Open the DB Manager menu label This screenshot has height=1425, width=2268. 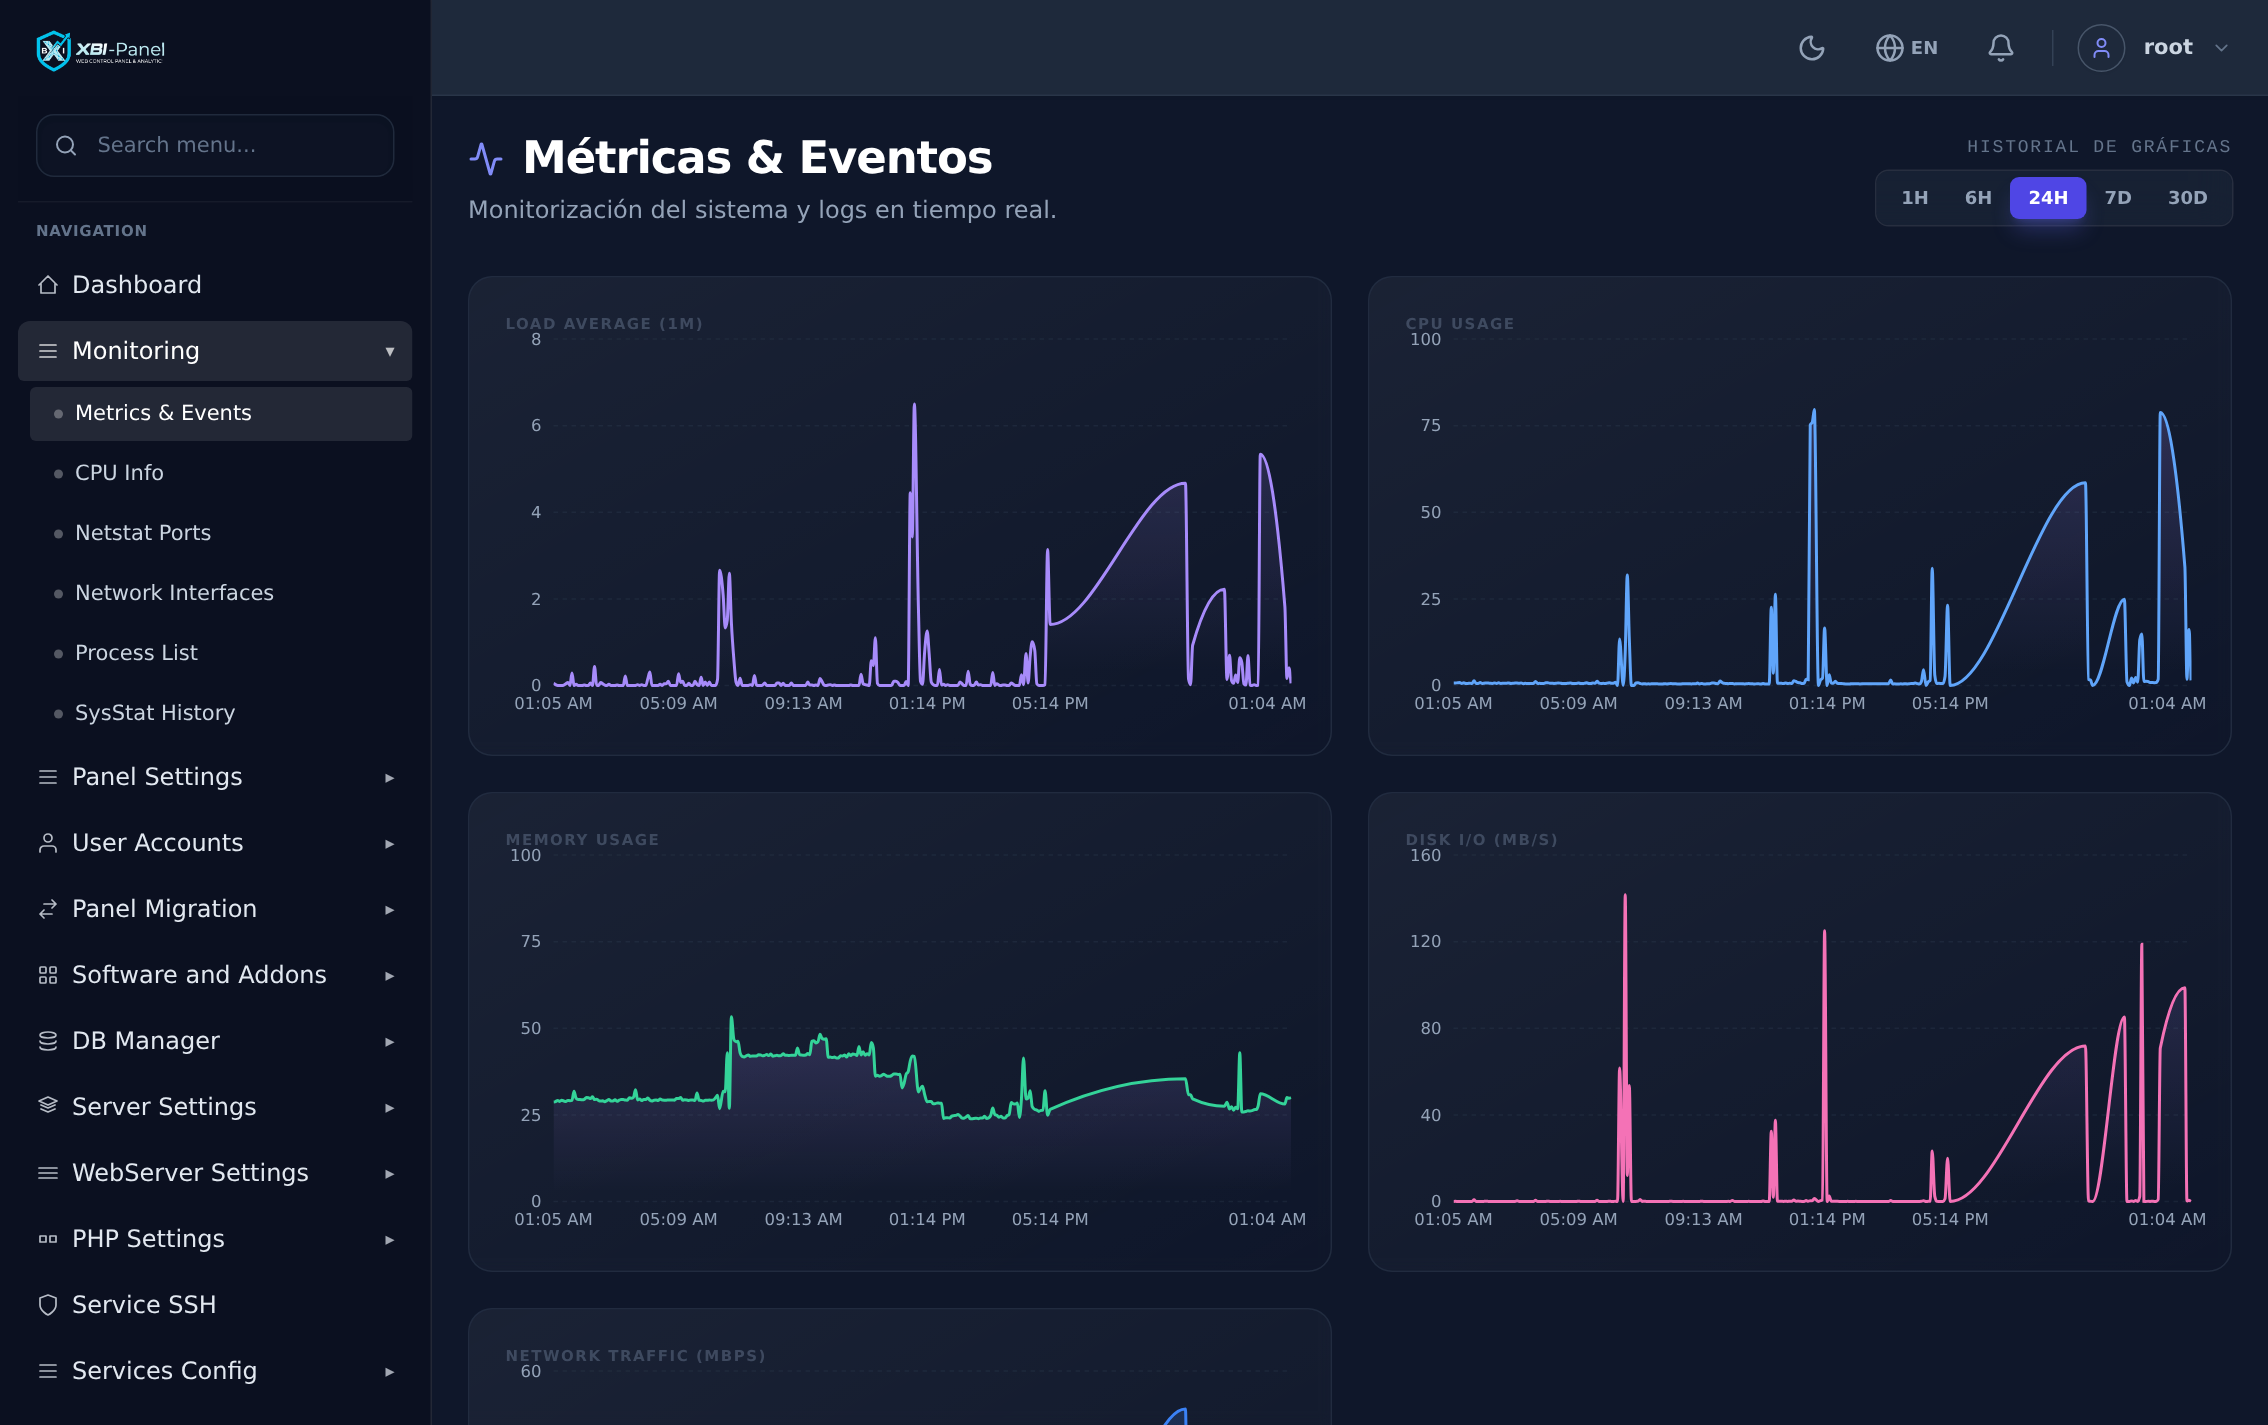coord(146,1041)
